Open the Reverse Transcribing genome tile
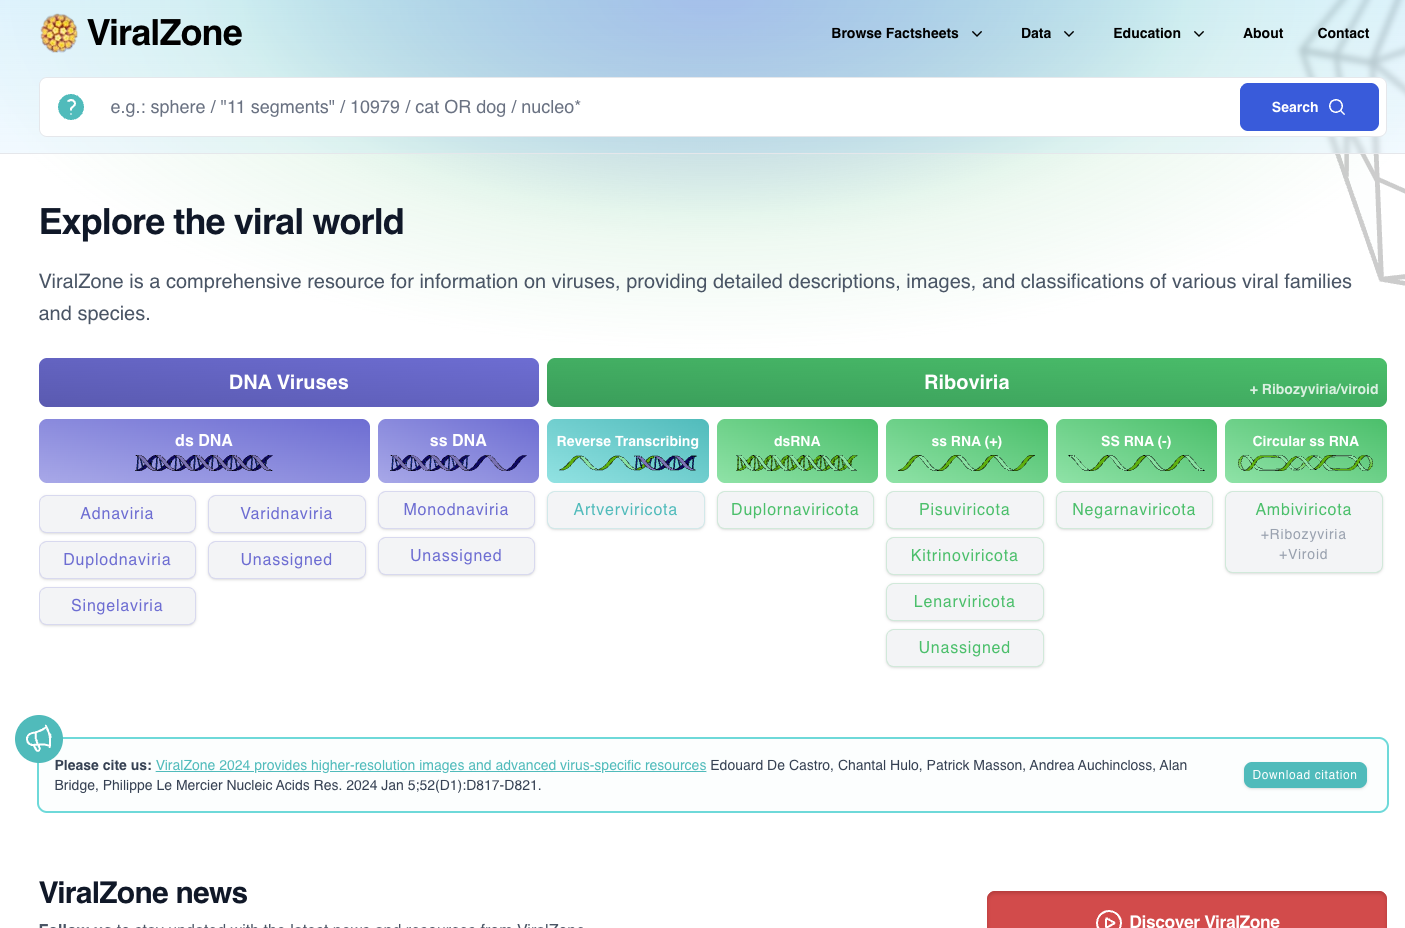The width and height of the screenshot is (1405, 928). 627,451
